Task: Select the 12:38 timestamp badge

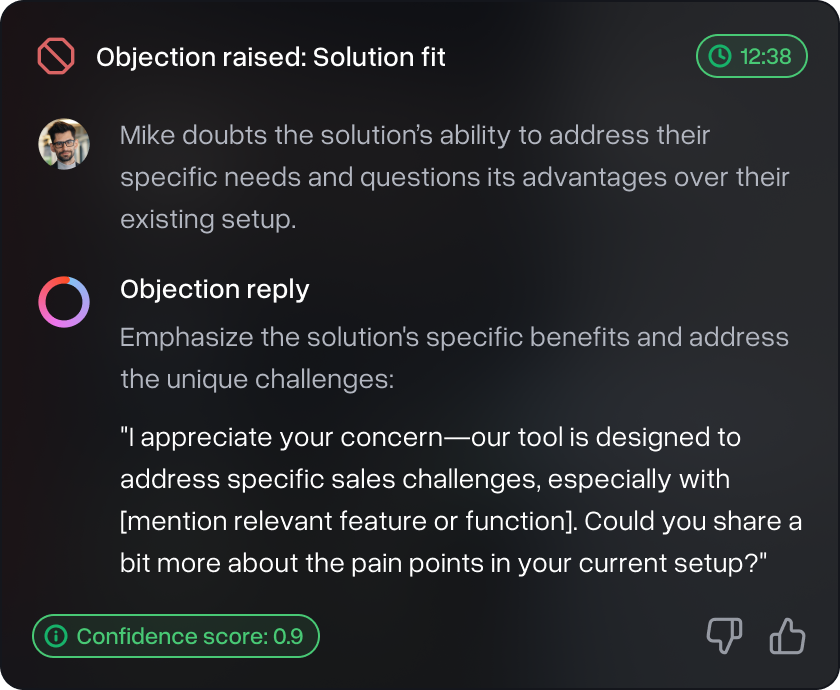Action: (750, 57)
